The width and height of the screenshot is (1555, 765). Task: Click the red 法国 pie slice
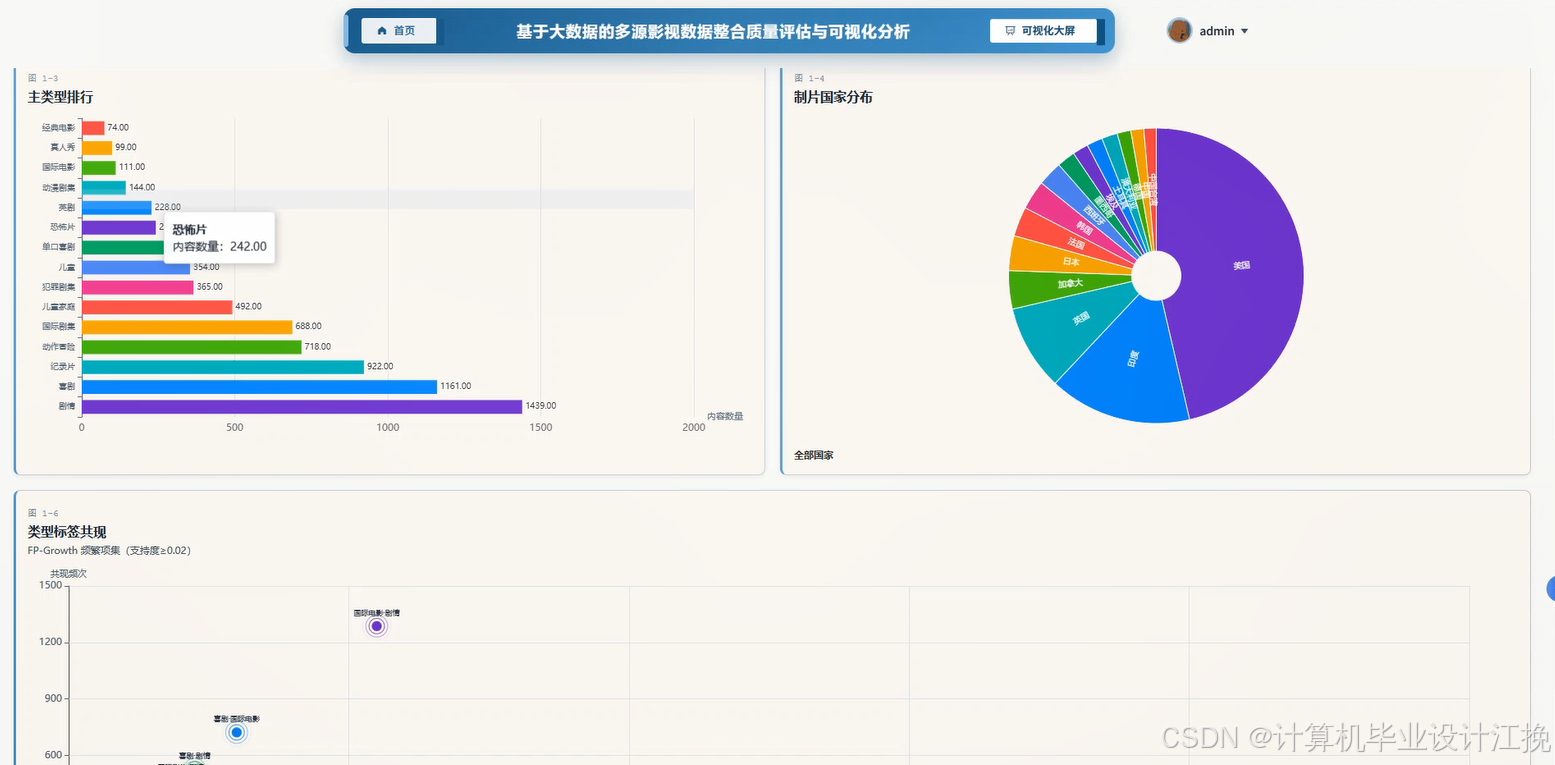[x=1076, y=243]
